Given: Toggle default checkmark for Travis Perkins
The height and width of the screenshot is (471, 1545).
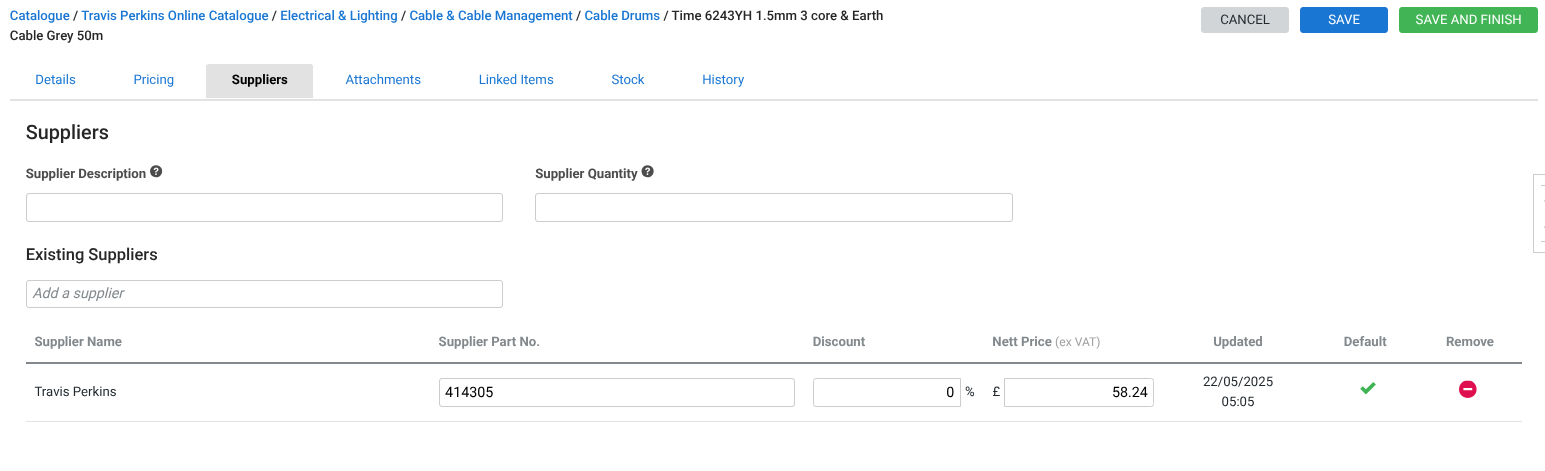Looking at the screenshot, I should click(x=1367, y=388).
